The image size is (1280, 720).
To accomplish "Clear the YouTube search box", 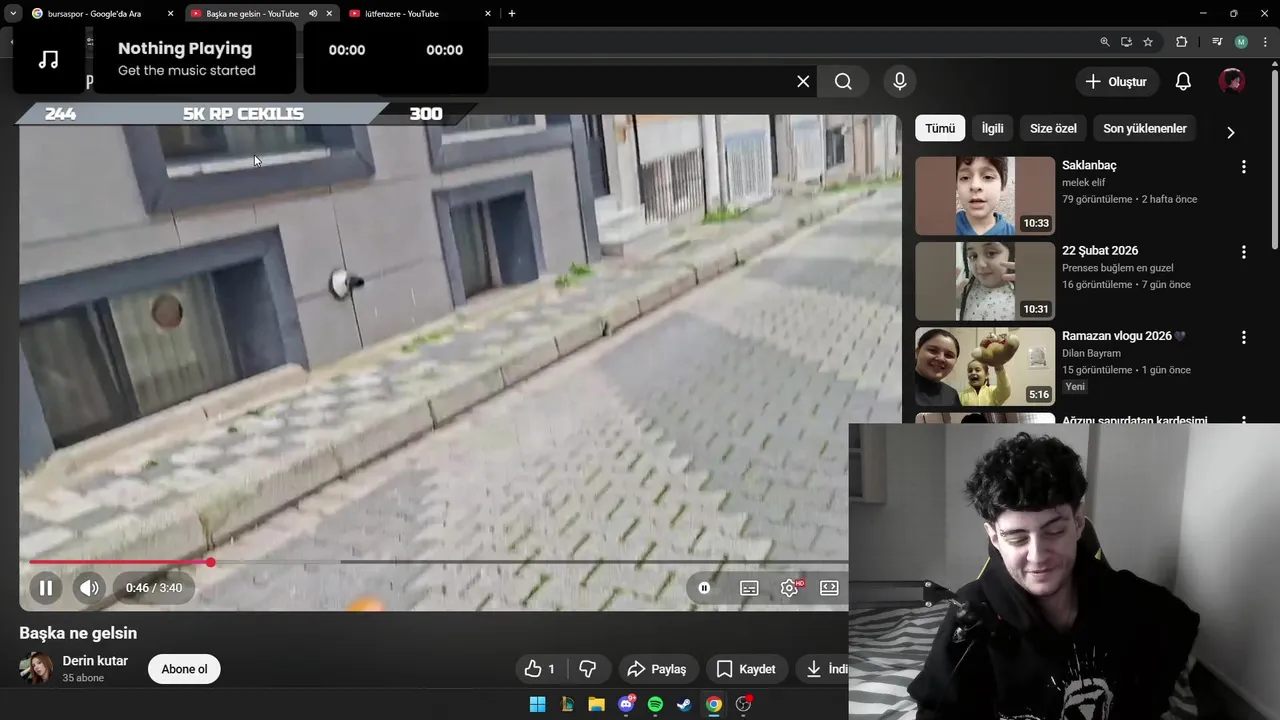I will coord(803,81).
